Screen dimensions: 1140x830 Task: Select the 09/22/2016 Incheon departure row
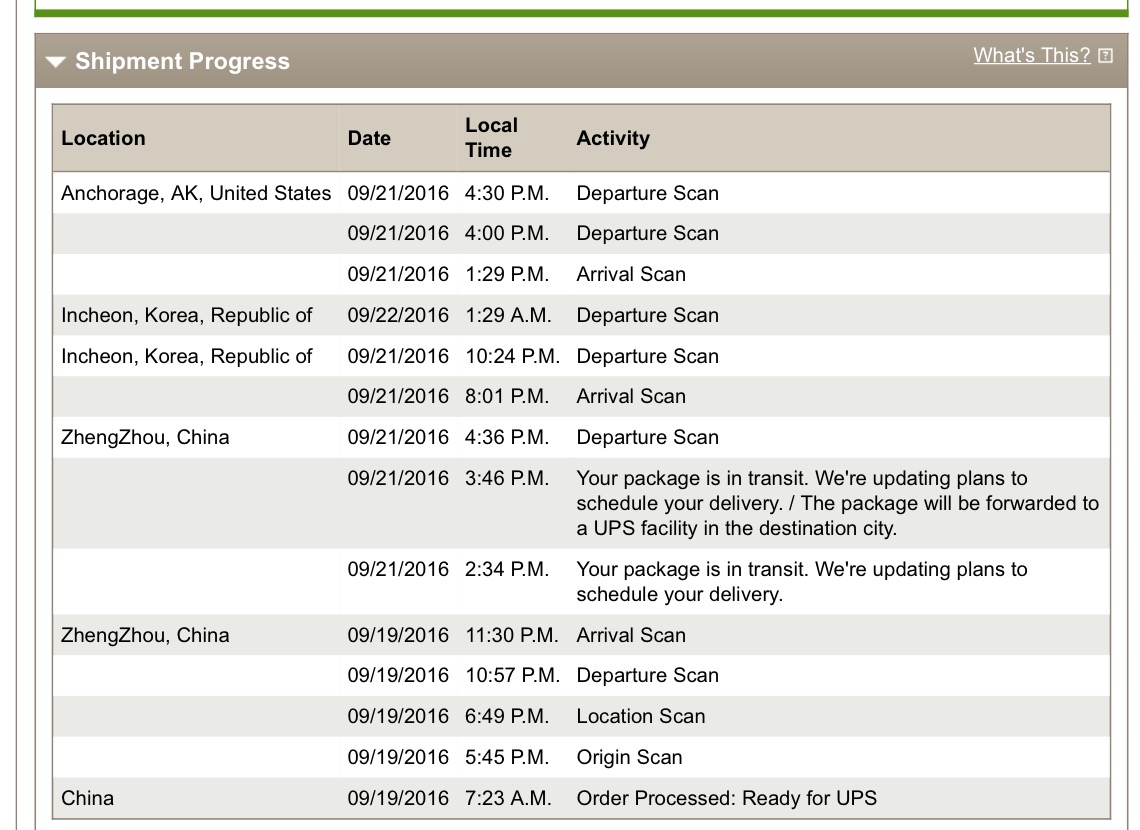(x=581, y=315)
